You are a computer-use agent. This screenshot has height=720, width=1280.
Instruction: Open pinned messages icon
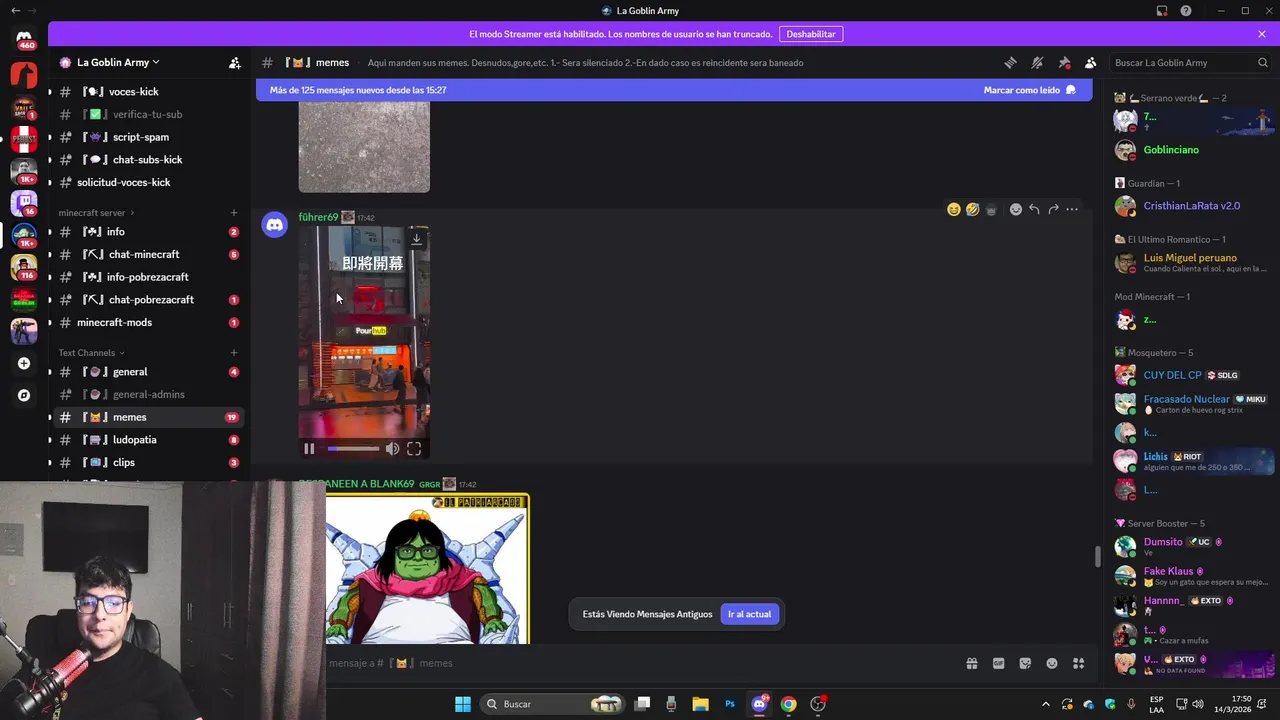tap(1064, 62)
